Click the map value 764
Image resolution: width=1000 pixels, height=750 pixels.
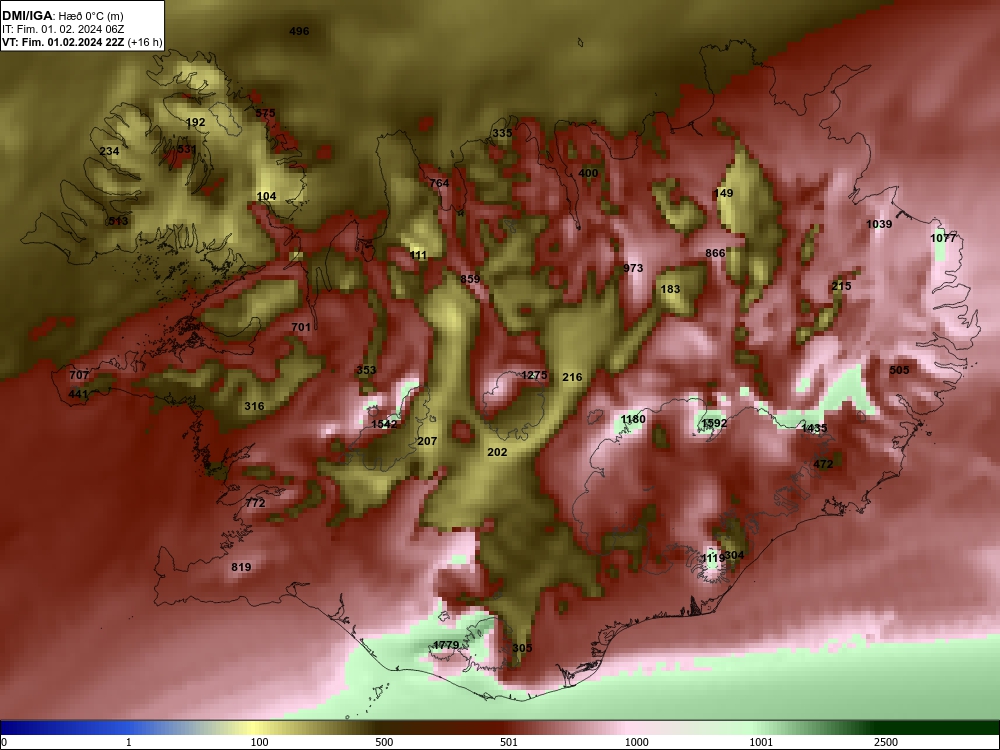tap(439, 183)
